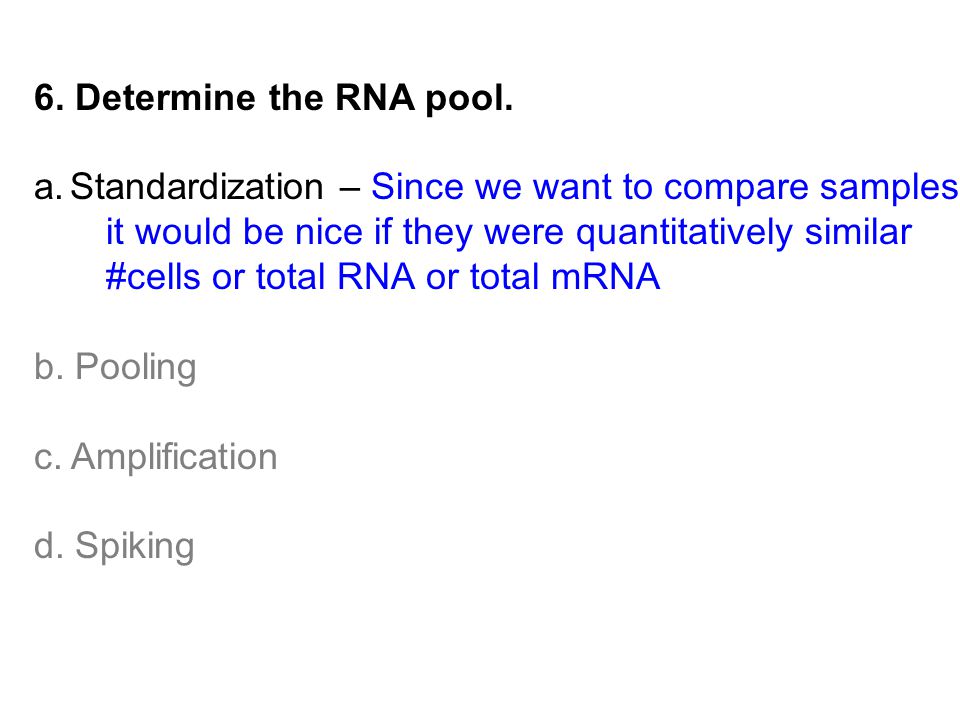
Task: Select the word 'quantitatively' in the blue text
Action: (x=684, y=233)
